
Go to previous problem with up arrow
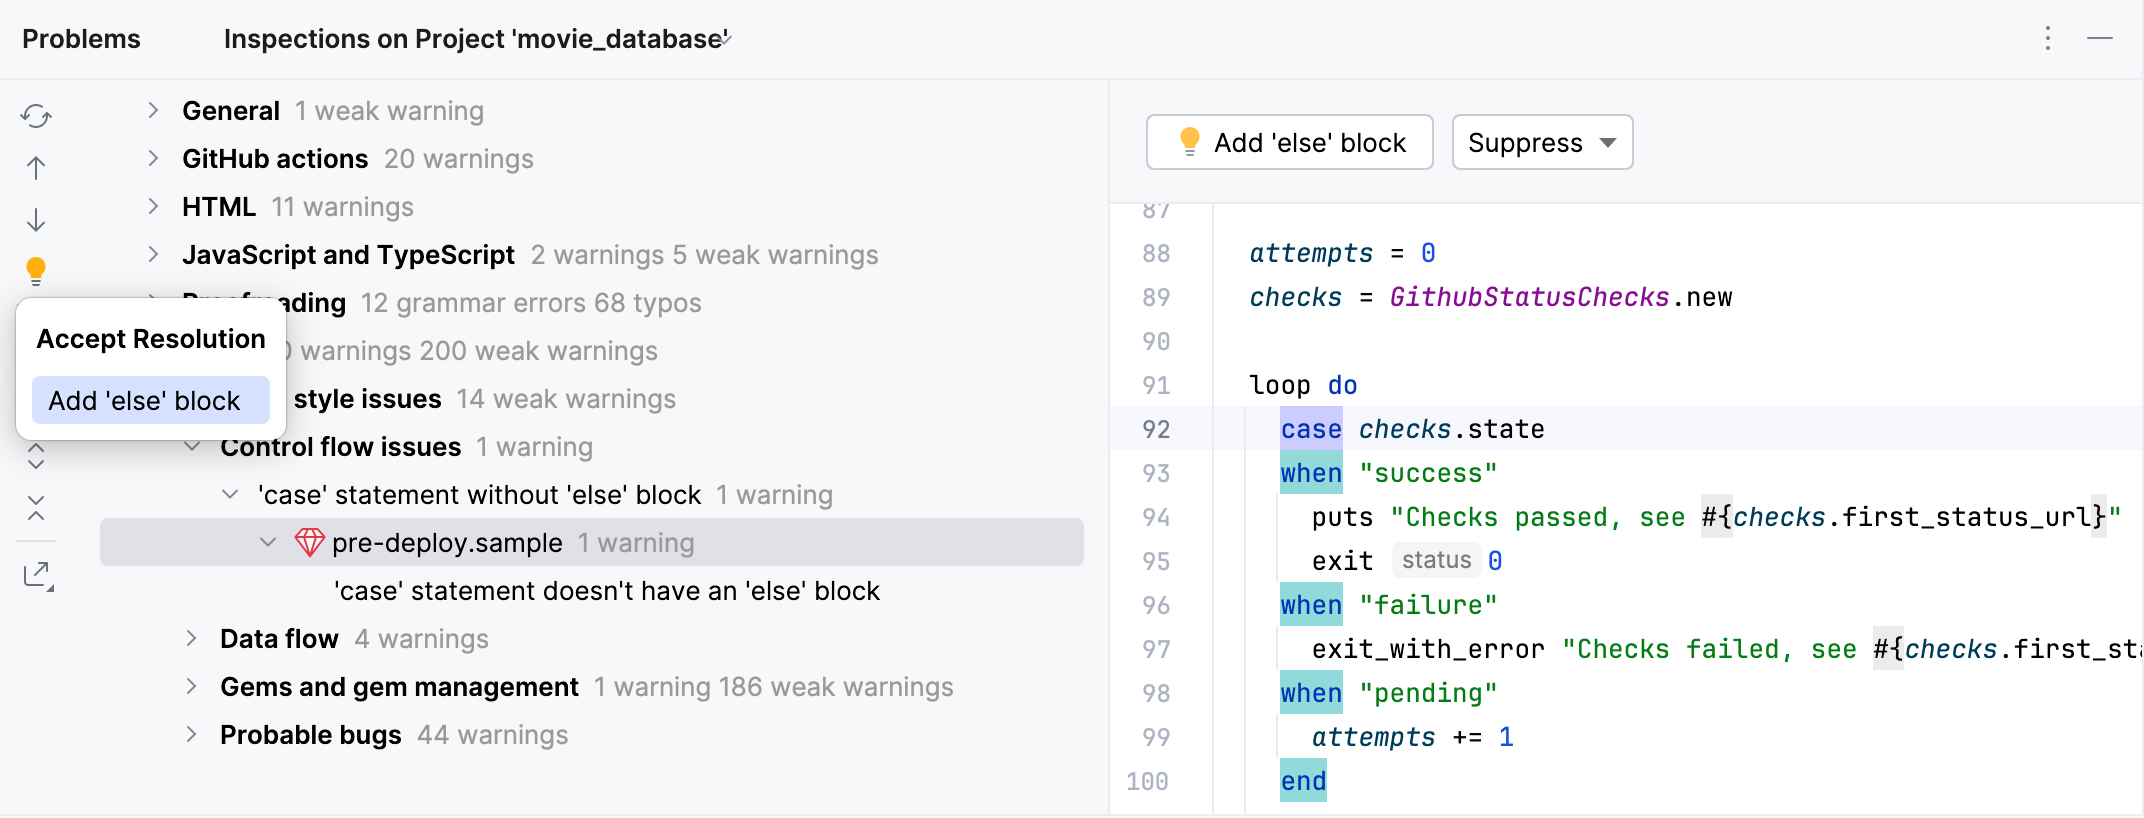click(x=36, y=168)
